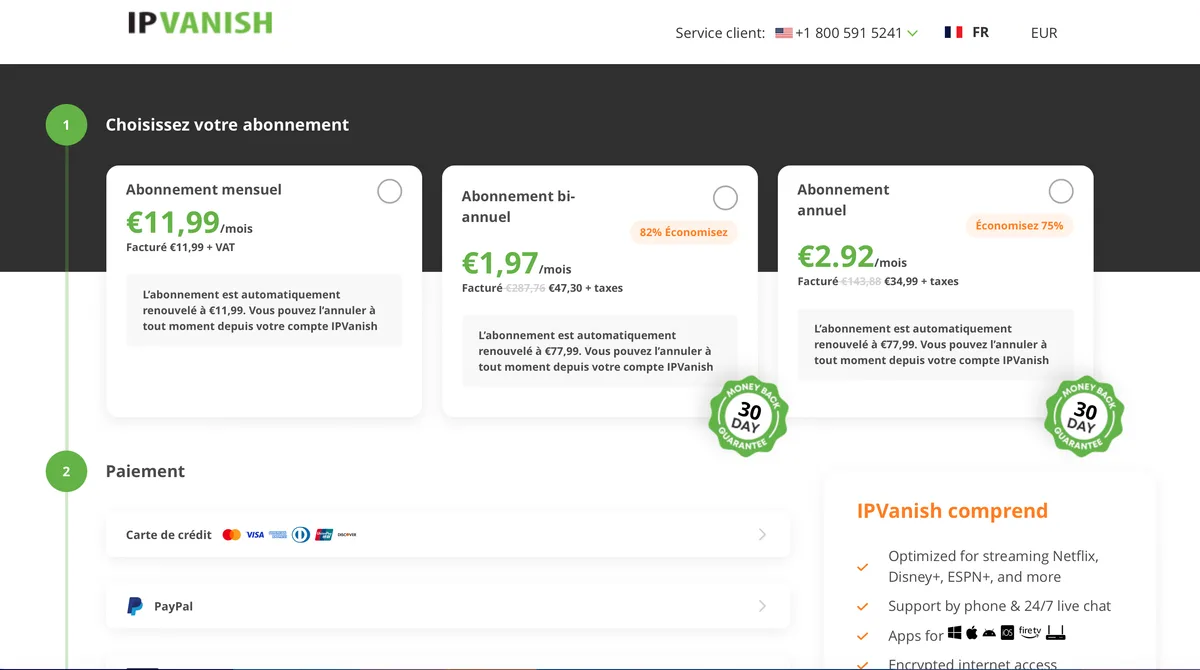The image size is (1200, 670).
Task: Click the +1 800 591 5241 phone number
Action: 849,33
